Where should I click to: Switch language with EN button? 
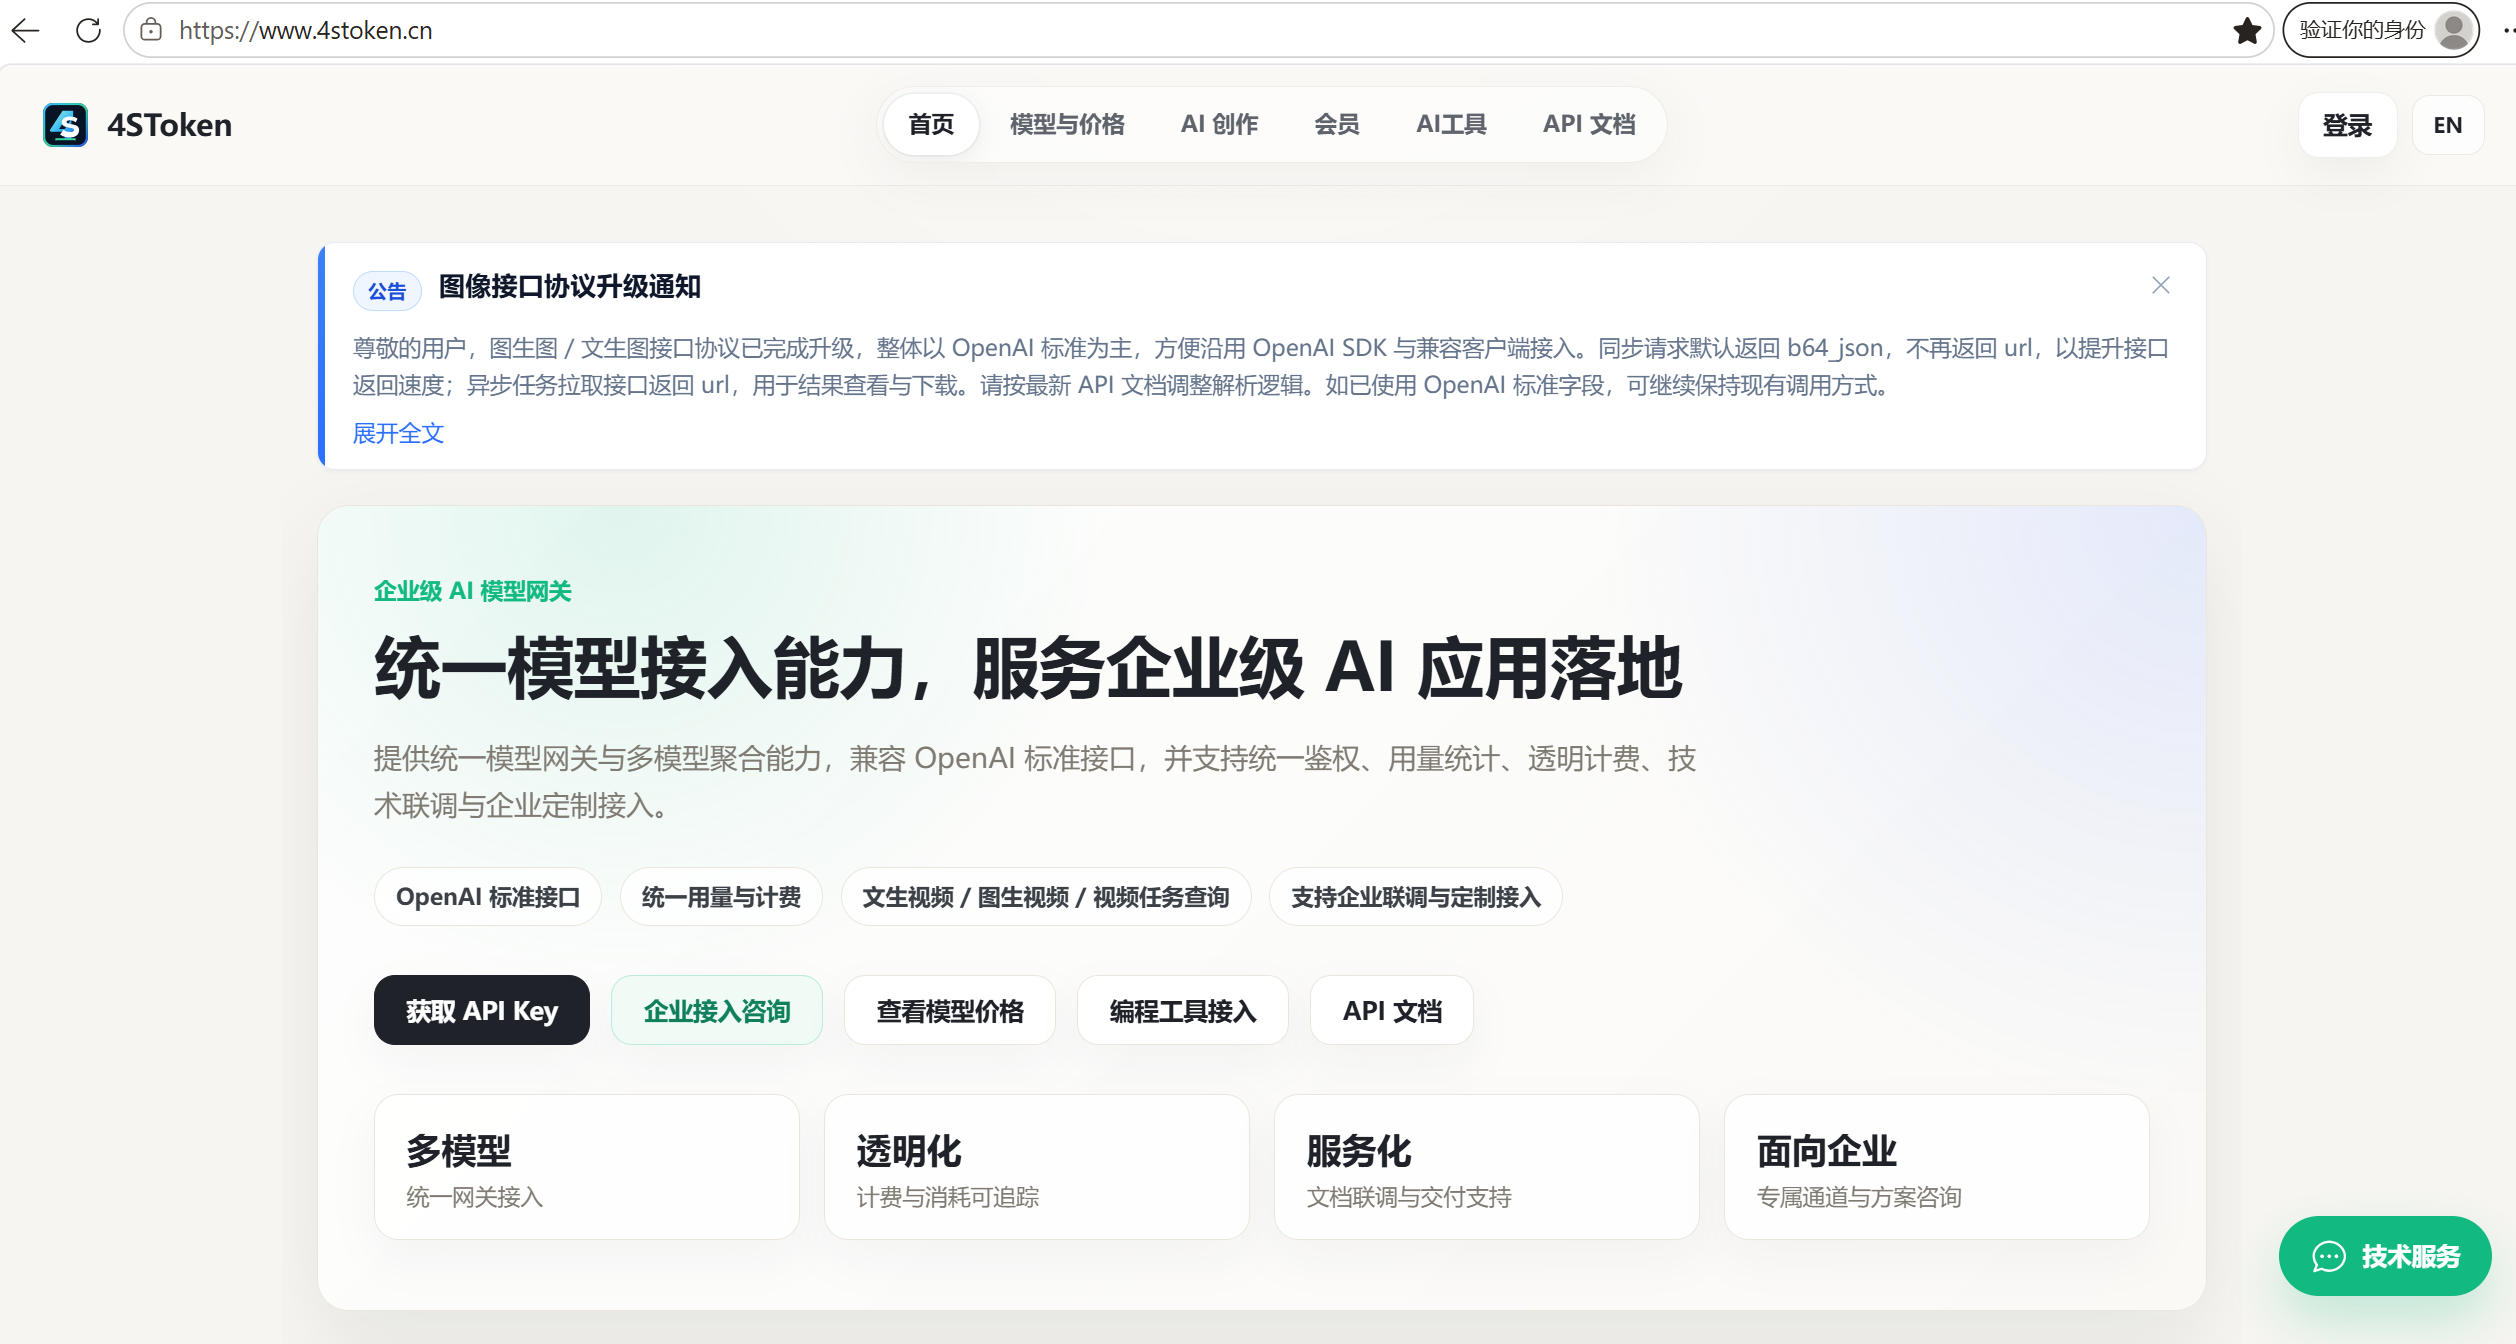coord(2447,125)
